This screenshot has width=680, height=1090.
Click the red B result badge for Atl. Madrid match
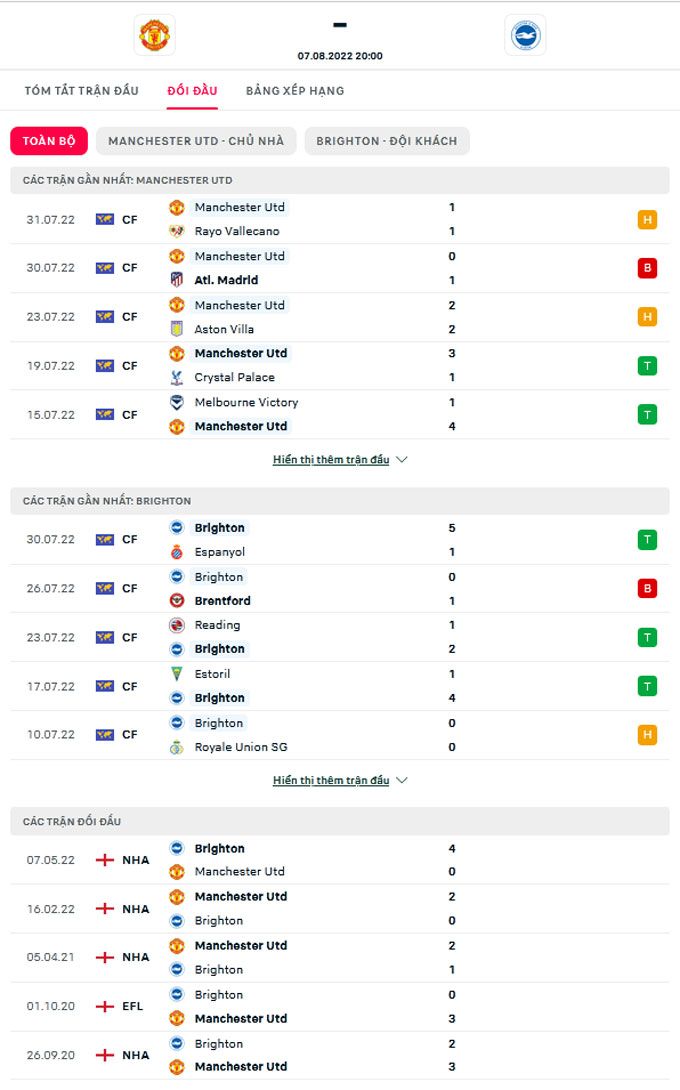pyautogui.click(x=647, y=268)
